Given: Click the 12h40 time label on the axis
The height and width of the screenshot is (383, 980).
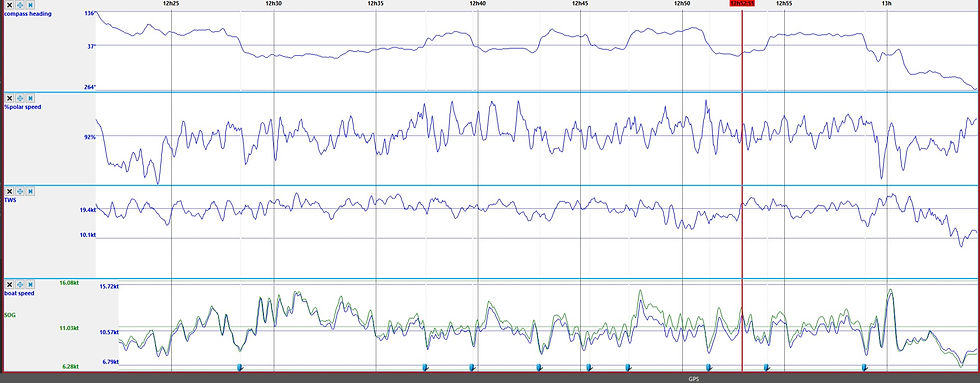Looking at the screenshot, I should pos(478,3).
